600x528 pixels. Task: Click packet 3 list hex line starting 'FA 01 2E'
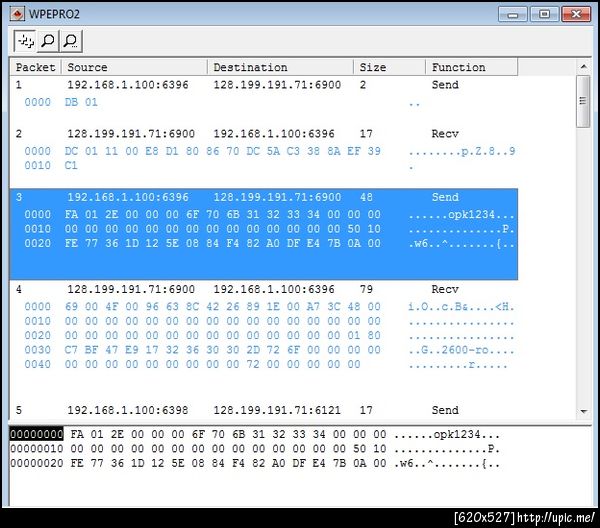[x=223, y=214]
